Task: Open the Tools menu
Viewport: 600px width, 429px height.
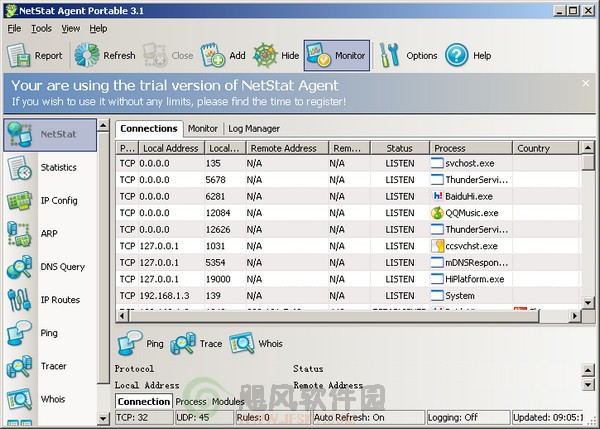Action: pyautogui.click(x=41, y=29)
